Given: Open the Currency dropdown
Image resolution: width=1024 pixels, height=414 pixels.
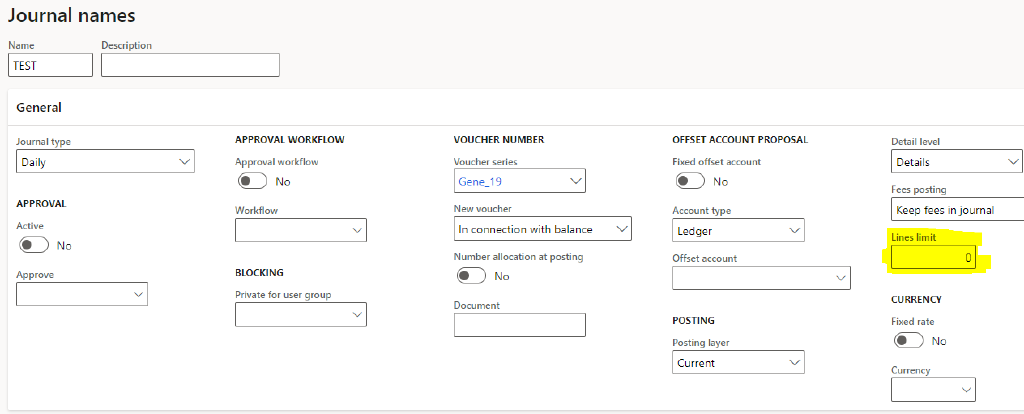Looking at the screenshot, I should coord(933,389).
